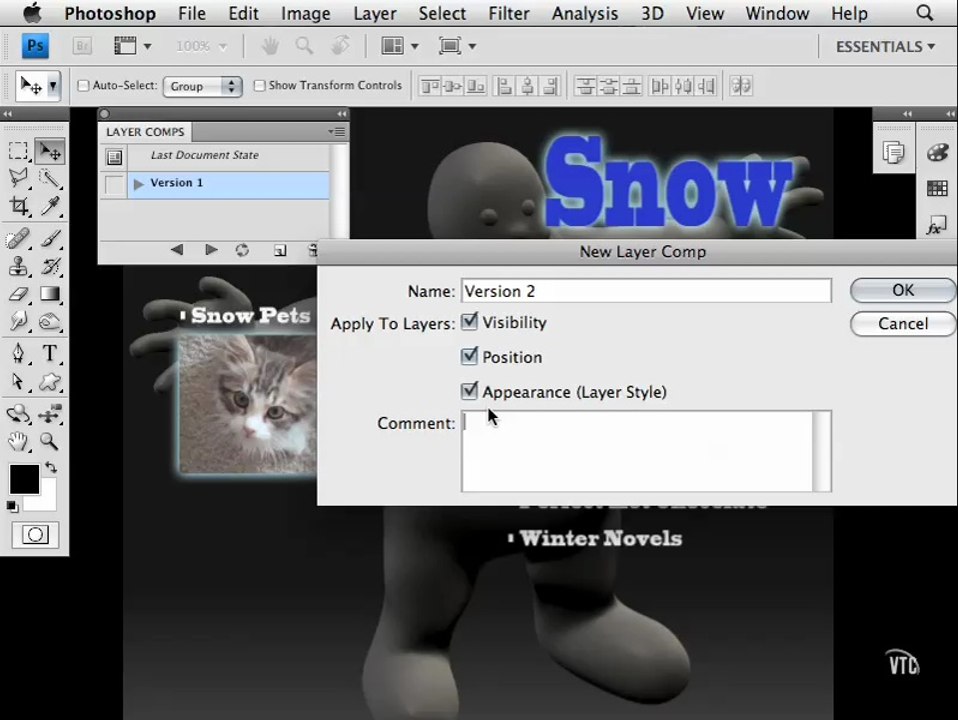Apply previous selected layer comp

177,249
